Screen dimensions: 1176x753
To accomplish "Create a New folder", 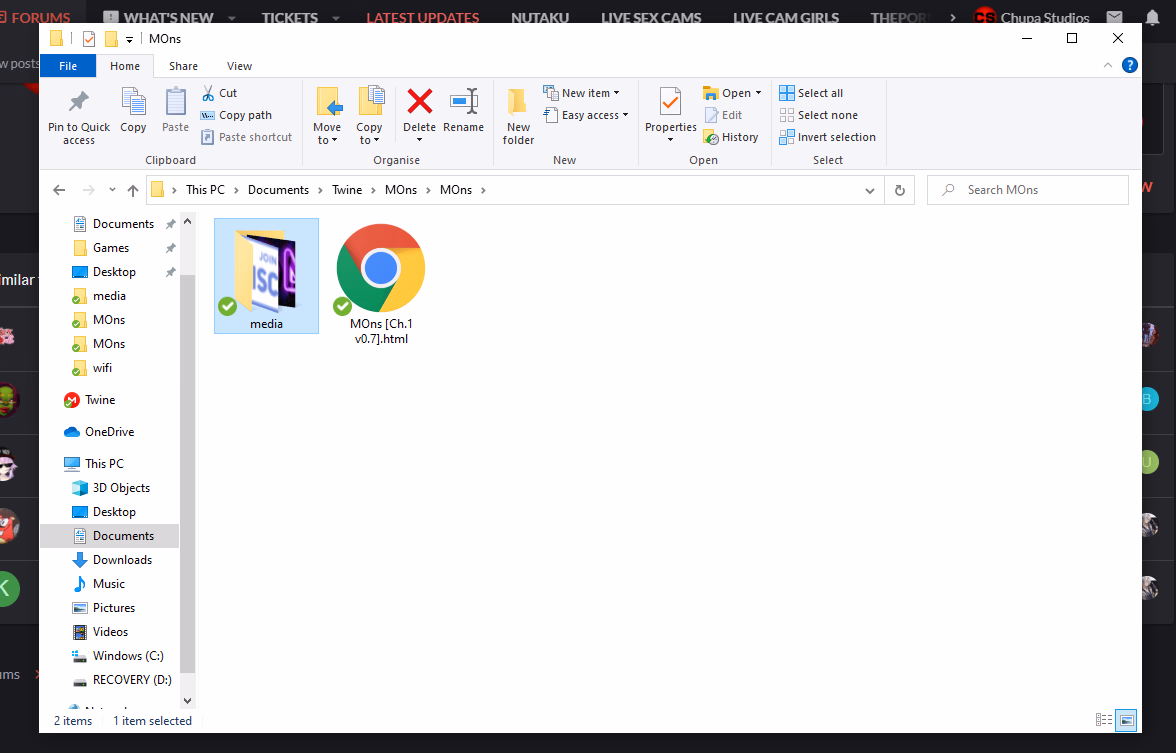I will pos(518,116).
